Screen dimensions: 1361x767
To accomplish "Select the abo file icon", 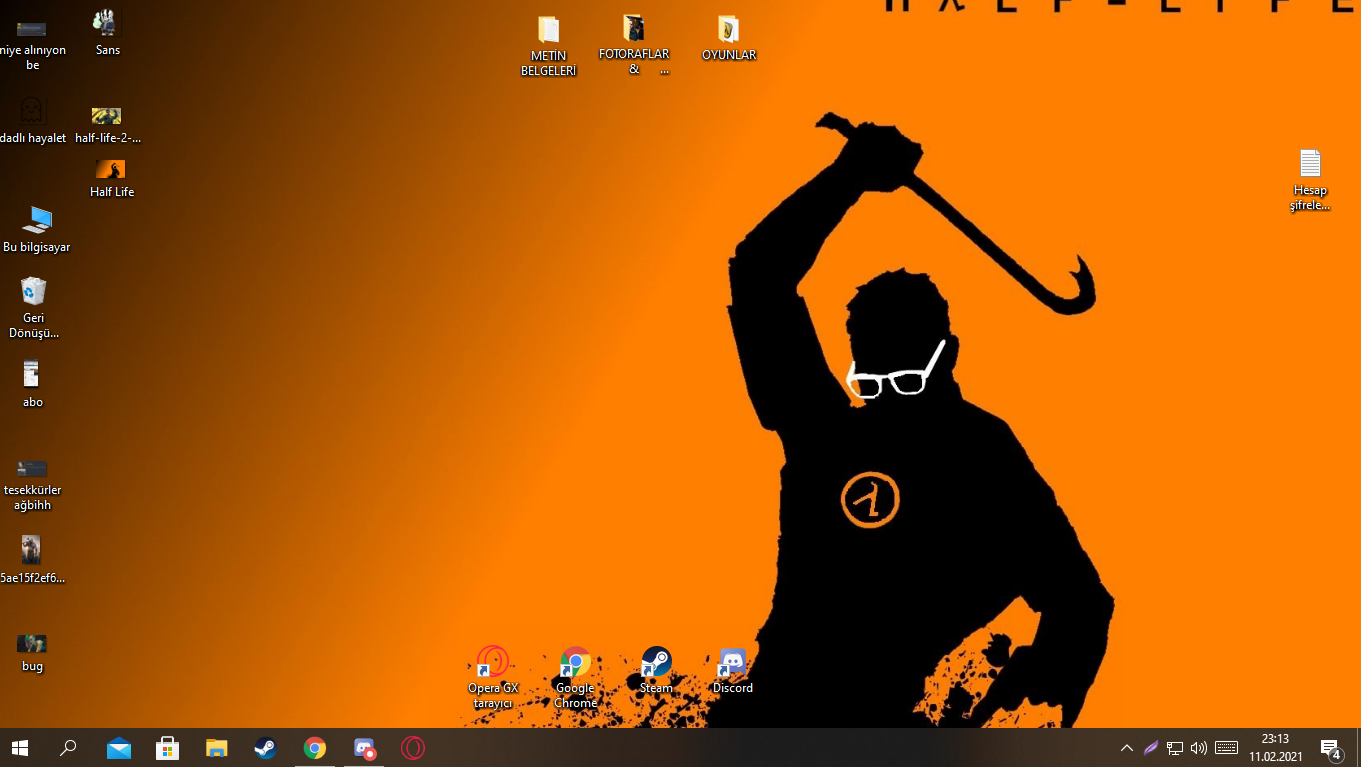I will click(33, 384).
